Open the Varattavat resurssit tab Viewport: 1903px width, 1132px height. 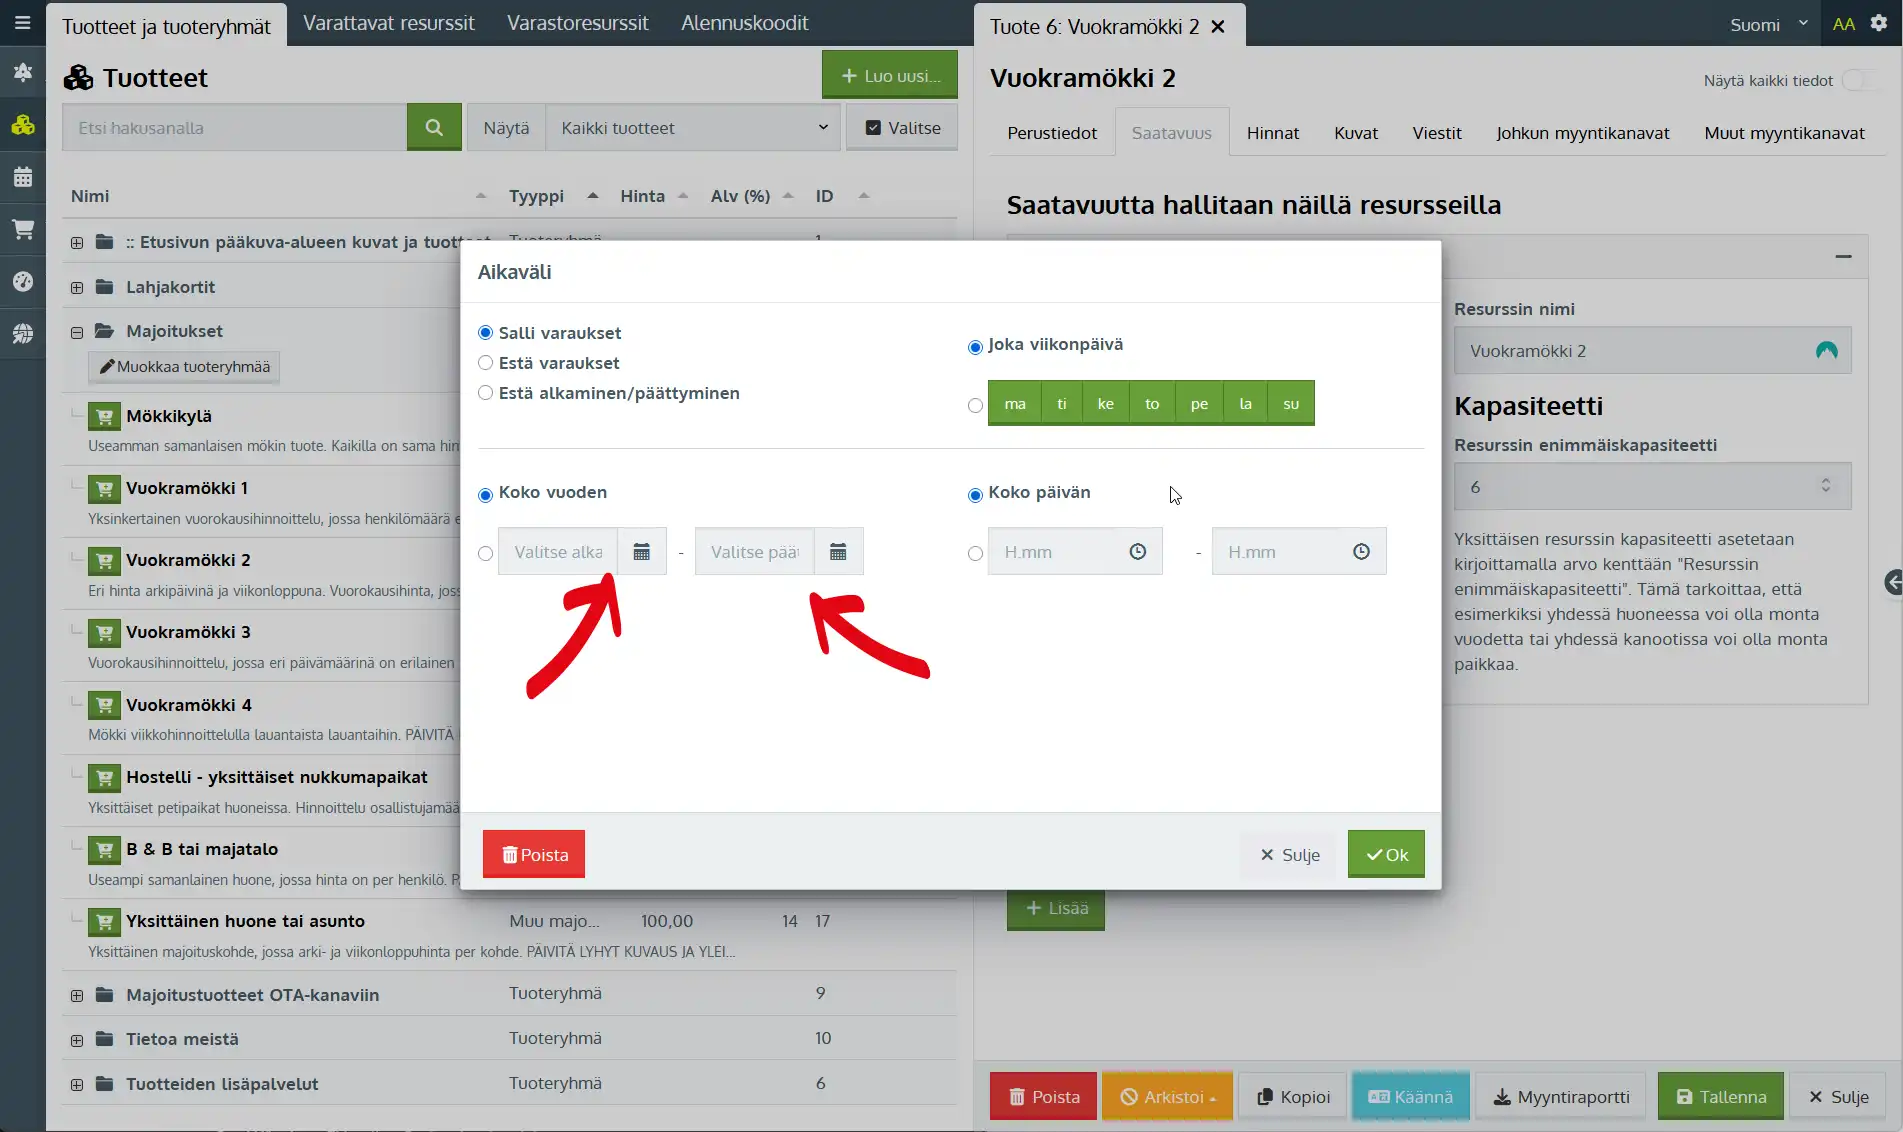coord(388,23)
